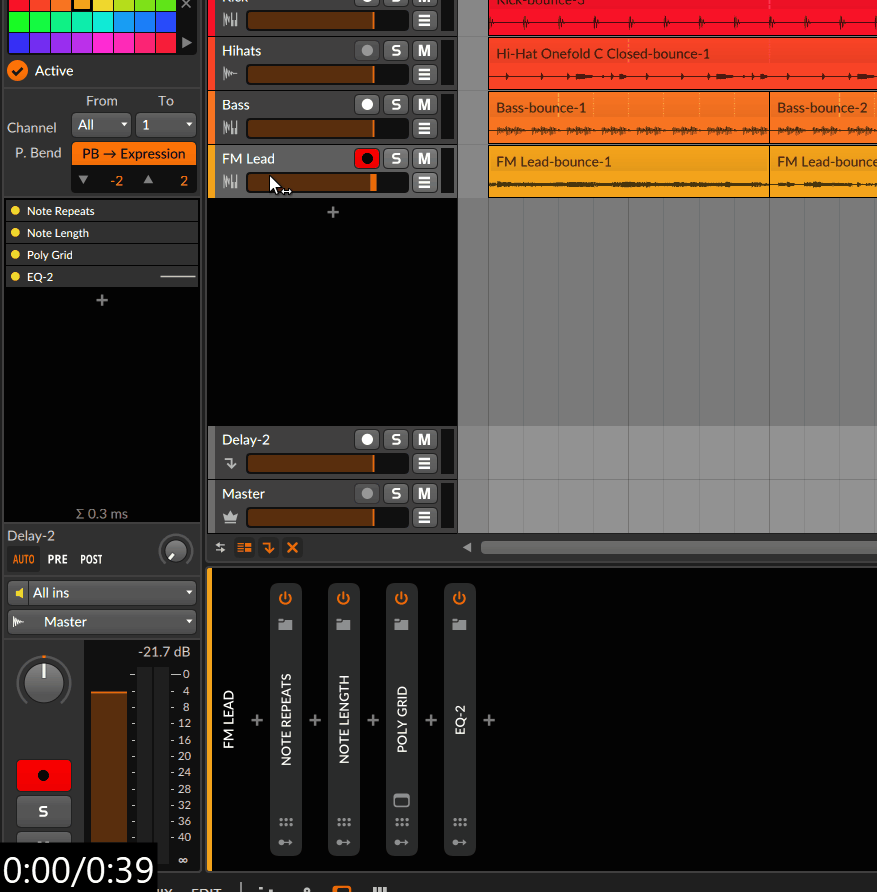This screenshot has height=892, width=877.
Task: Open preset folder of Note Repeats device
Action: coord(286,625)
